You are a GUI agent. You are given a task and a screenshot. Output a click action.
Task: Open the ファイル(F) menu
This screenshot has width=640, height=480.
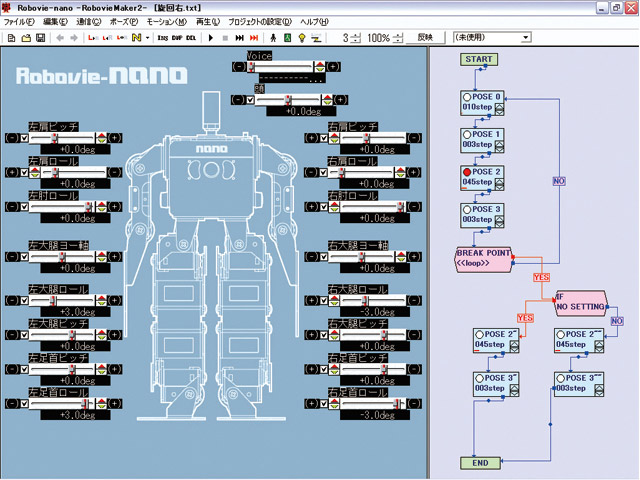(20, 21)
